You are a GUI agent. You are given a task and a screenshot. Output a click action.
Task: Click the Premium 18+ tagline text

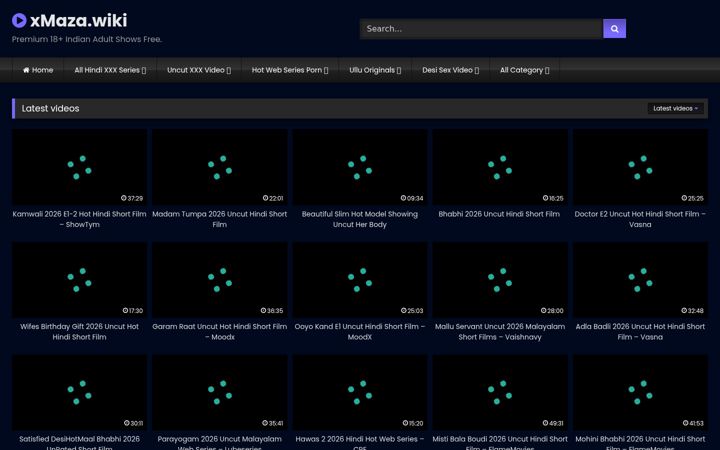(x=87, y=39)
